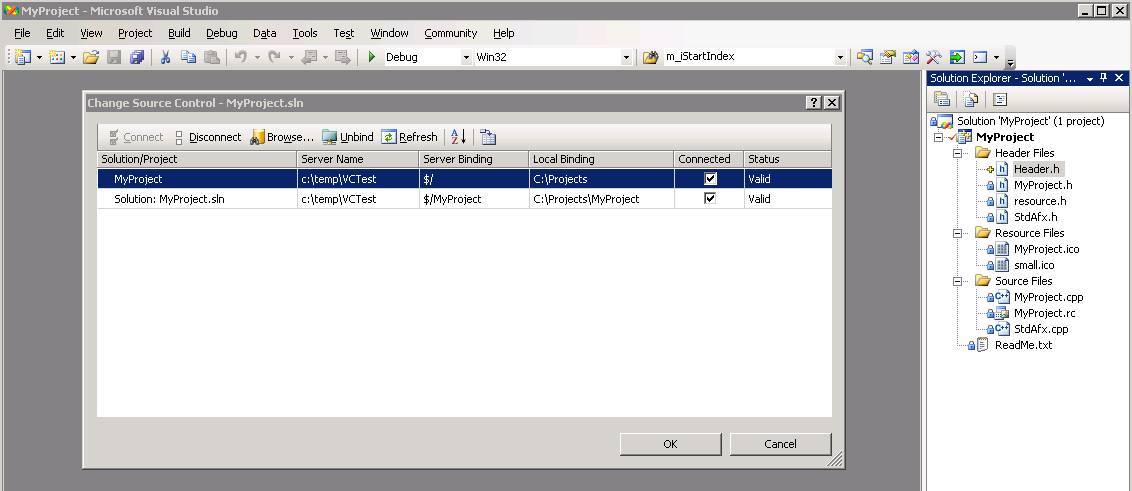
Task: Click the Start Debugging play icon
Action: pyautogui.click(x=372, y=57)
